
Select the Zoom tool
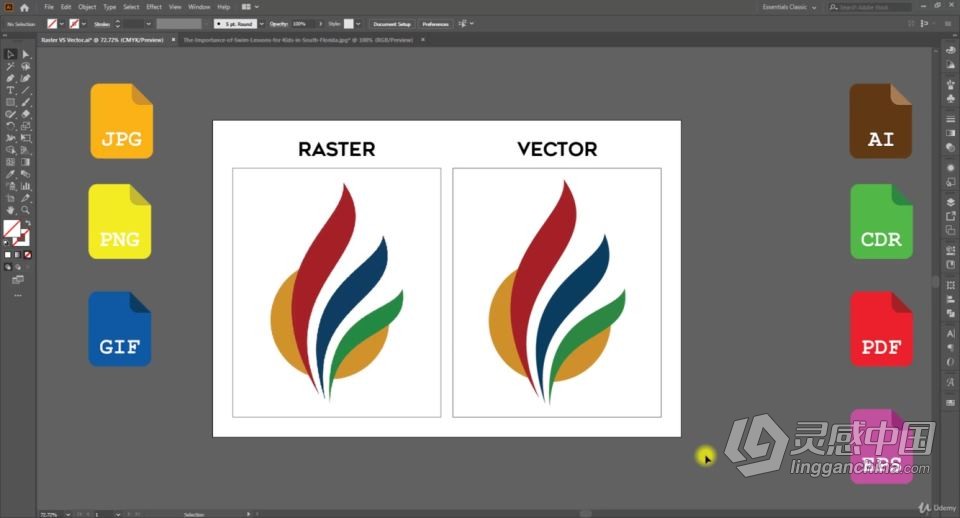tap(26, 210)
